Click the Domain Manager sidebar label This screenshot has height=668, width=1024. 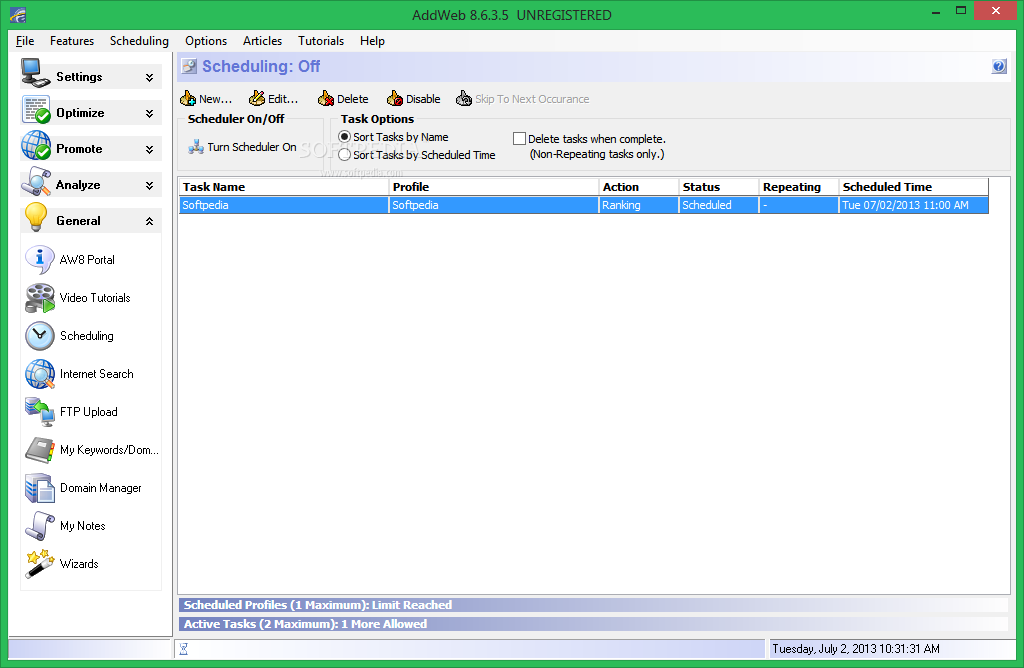101,488
